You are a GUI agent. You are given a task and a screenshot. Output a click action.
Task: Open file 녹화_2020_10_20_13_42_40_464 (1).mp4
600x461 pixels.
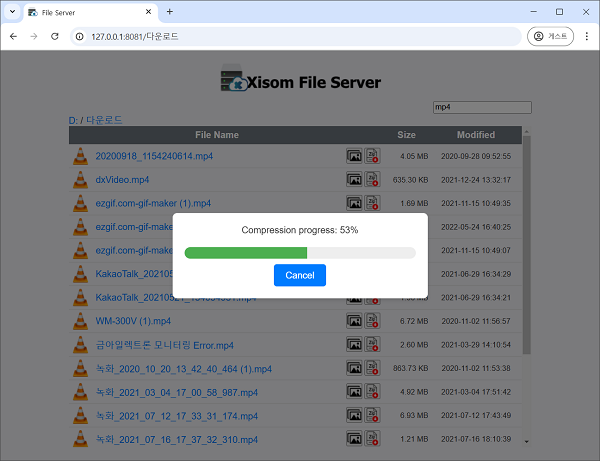click(184, 369)
